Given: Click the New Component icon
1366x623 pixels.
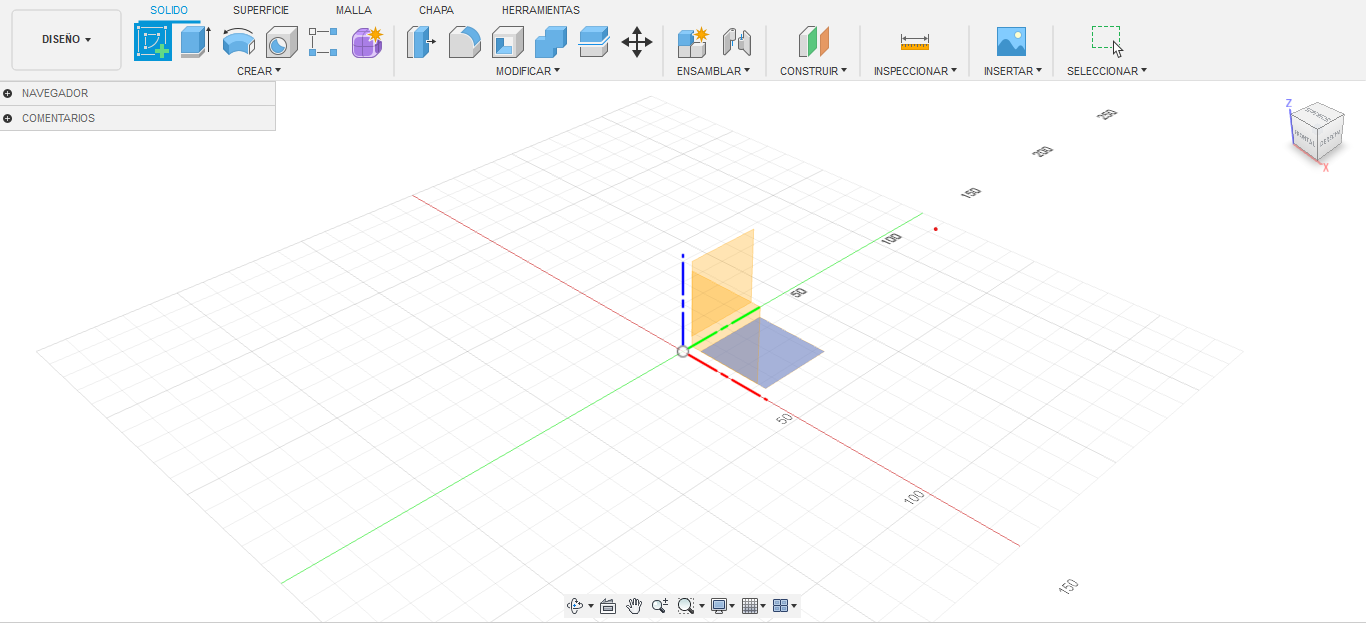Looking at the screenshot, I should coord(692,42).
